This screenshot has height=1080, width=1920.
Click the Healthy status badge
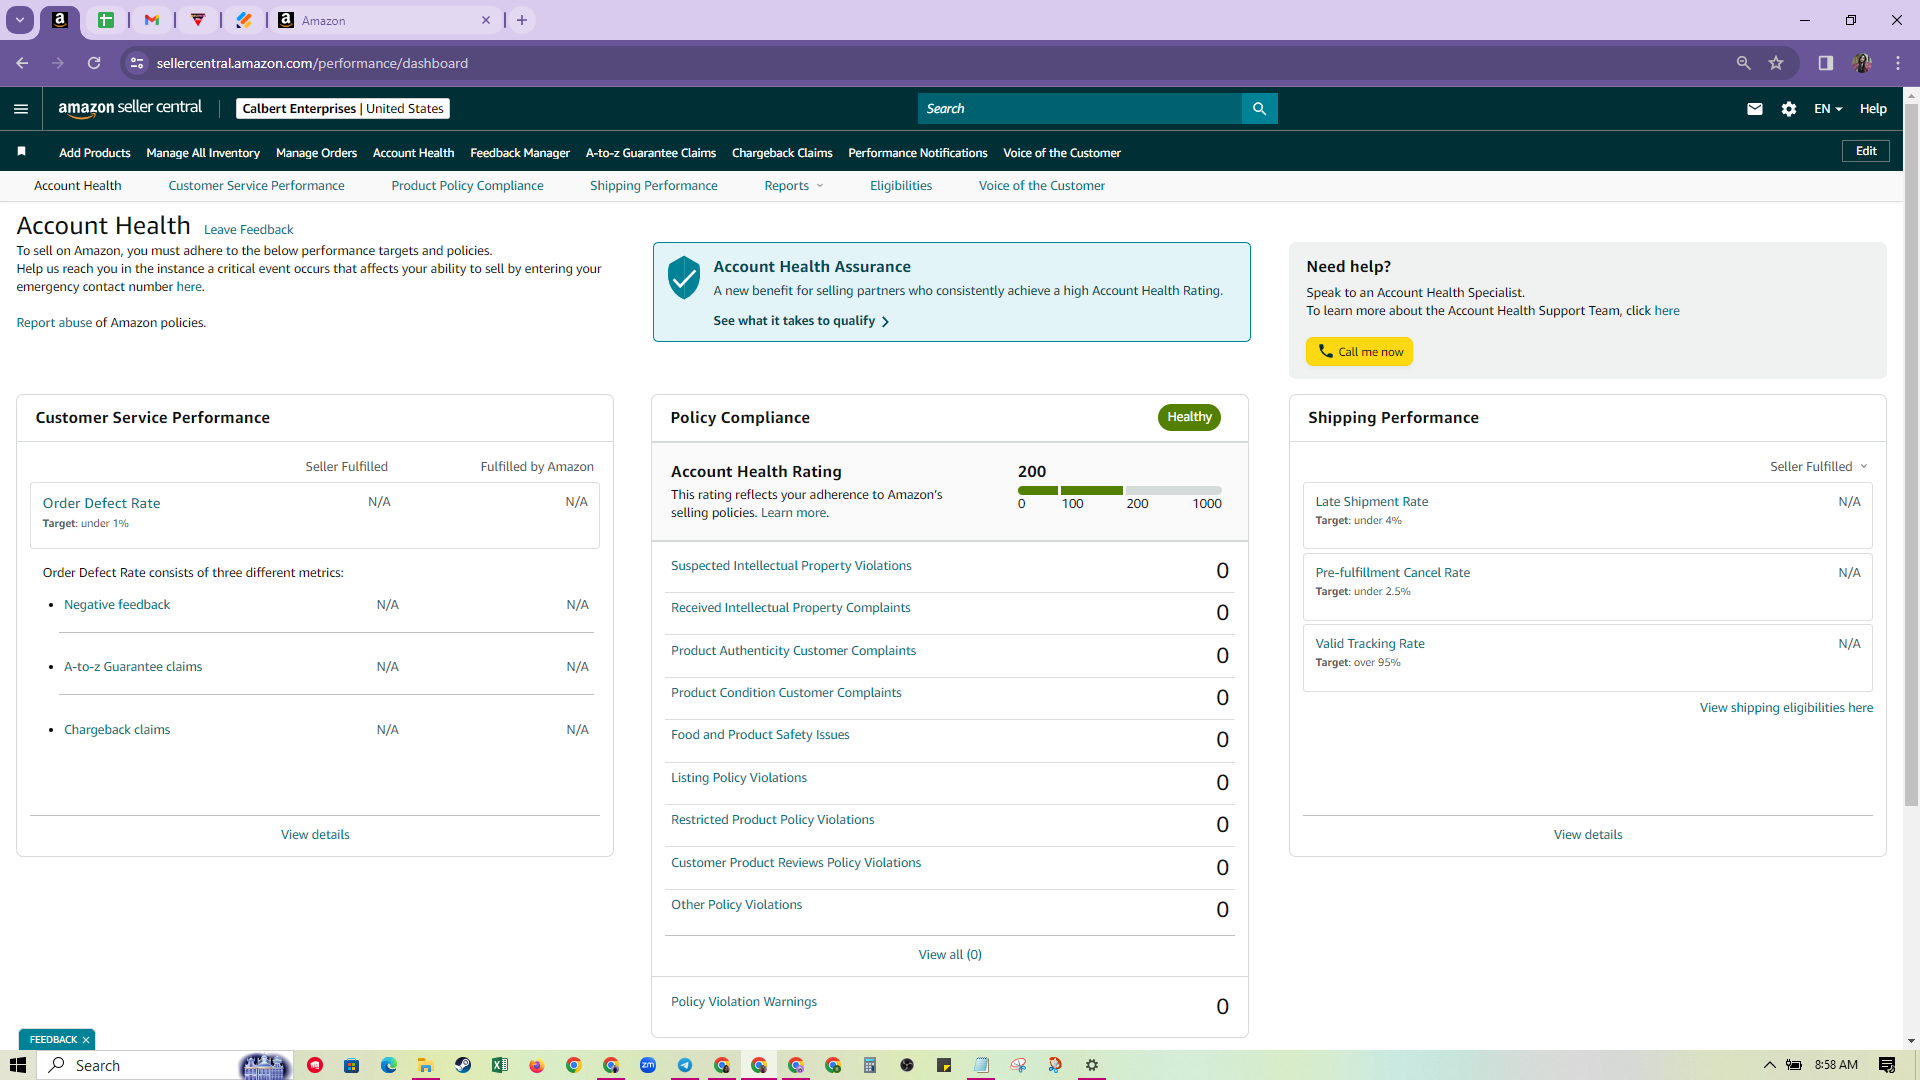[1189, 417]
